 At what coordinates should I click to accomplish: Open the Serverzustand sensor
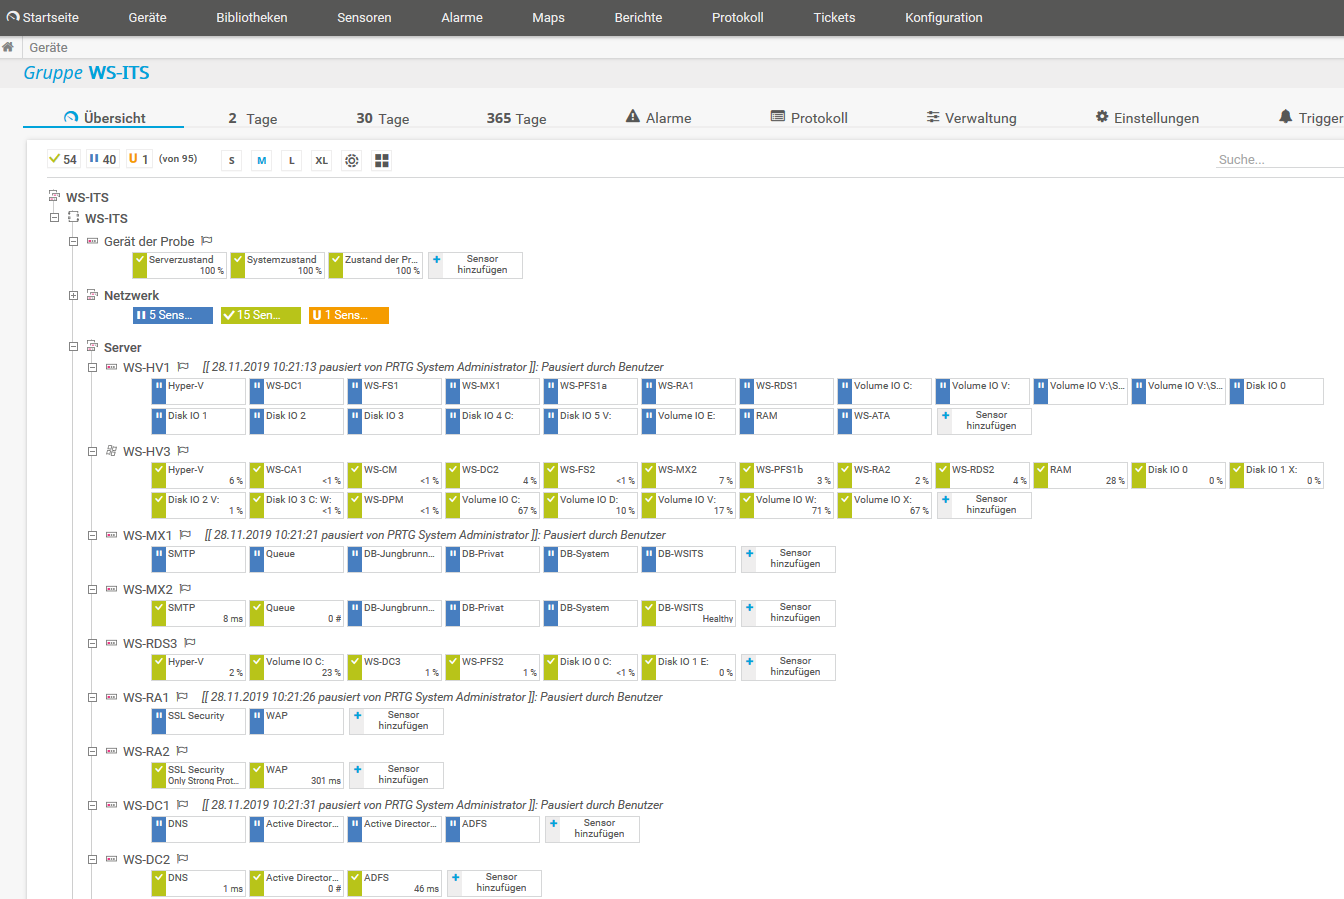180,265
